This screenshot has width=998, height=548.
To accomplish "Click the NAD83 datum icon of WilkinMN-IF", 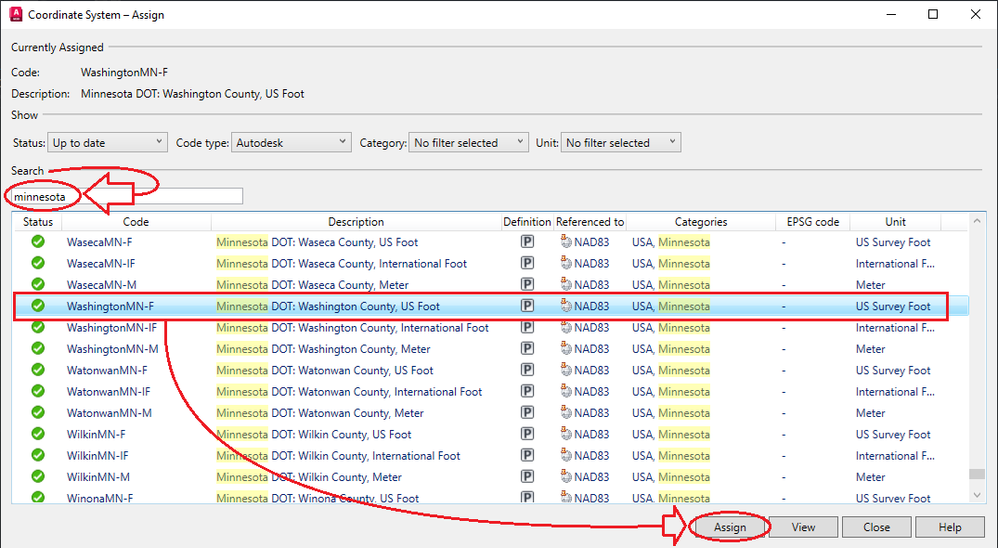I will coord(566,455).
